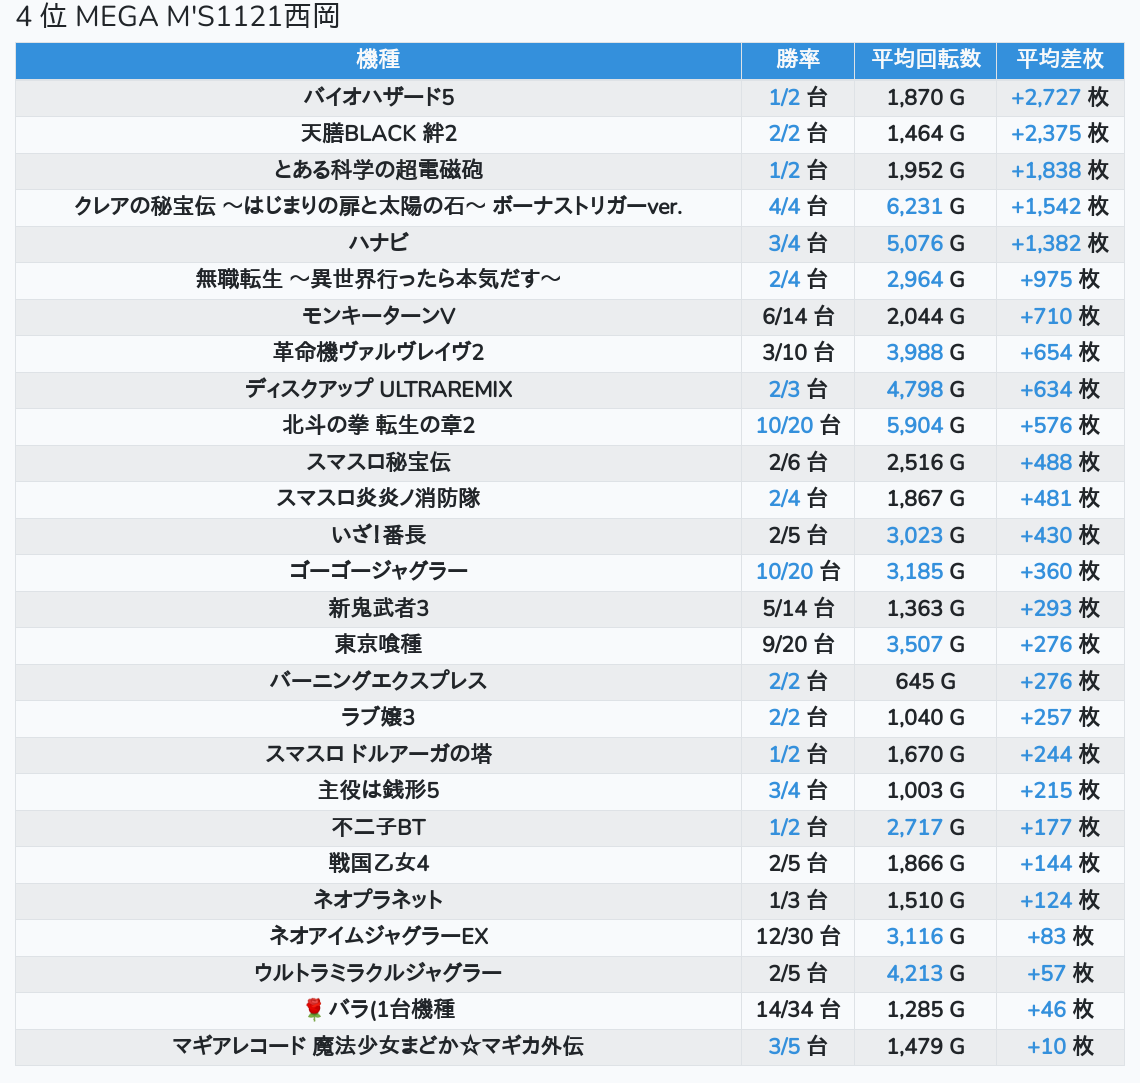Click the +10 value in the last row
This screenshot has height=1083, width=1140.
point(1046,1047)
